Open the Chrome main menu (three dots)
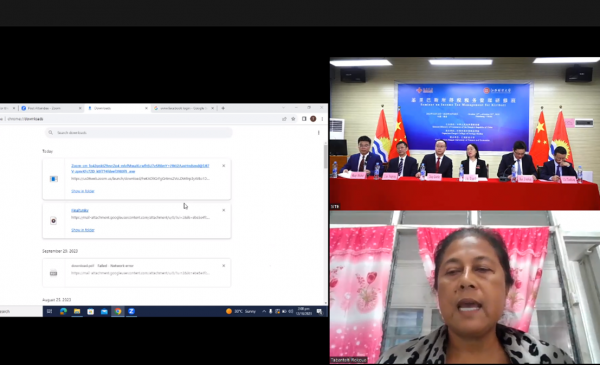This screenshot has height=365, width=600. [x=322, y=119]
